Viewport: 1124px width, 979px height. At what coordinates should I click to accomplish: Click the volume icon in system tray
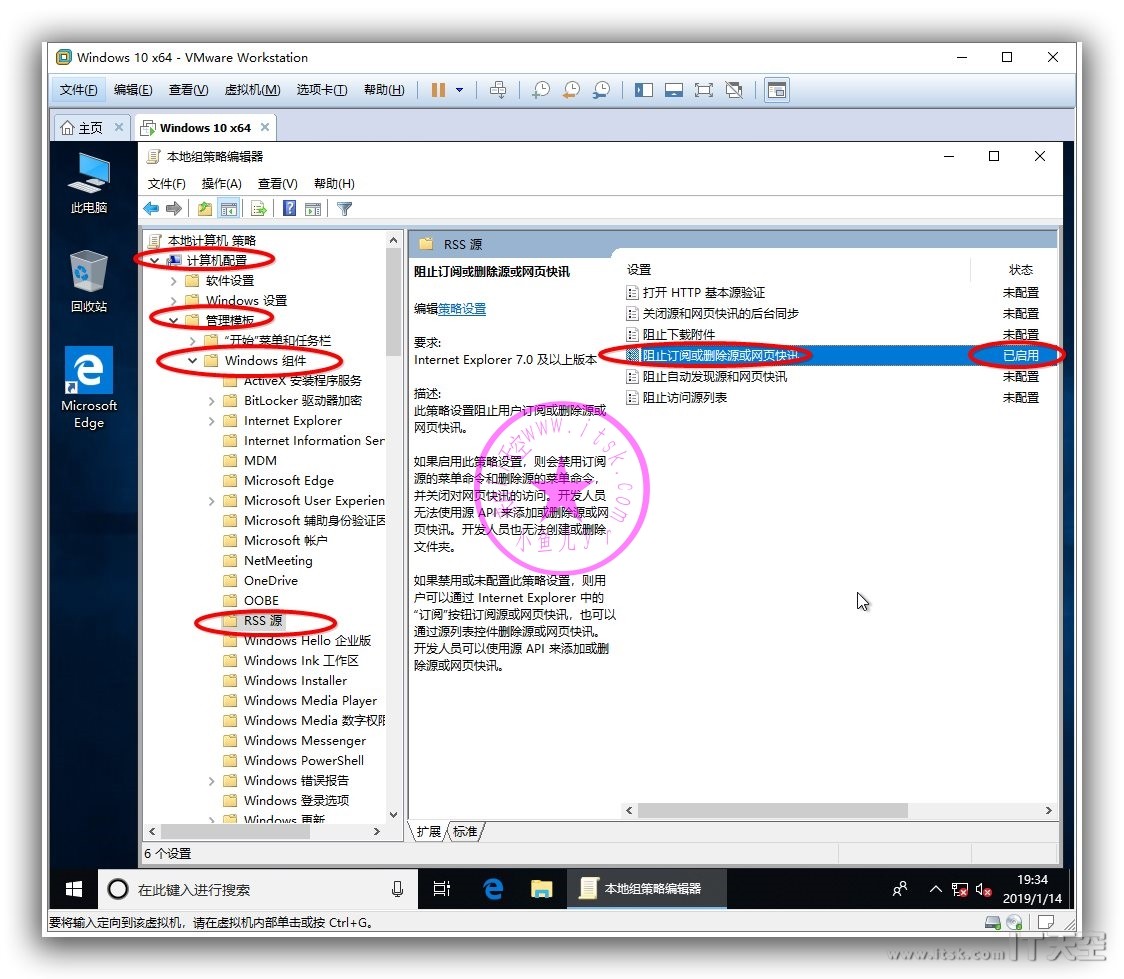984,890
